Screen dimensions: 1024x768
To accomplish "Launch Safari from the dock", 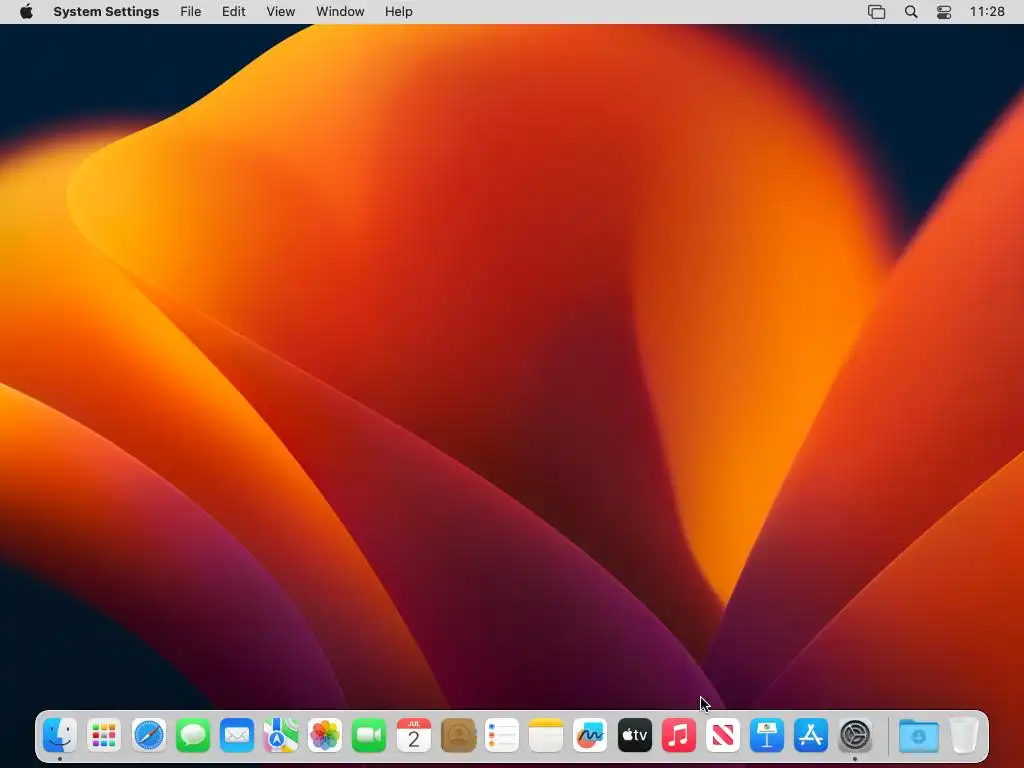I will pyautogui.click(x=148, y=735).
